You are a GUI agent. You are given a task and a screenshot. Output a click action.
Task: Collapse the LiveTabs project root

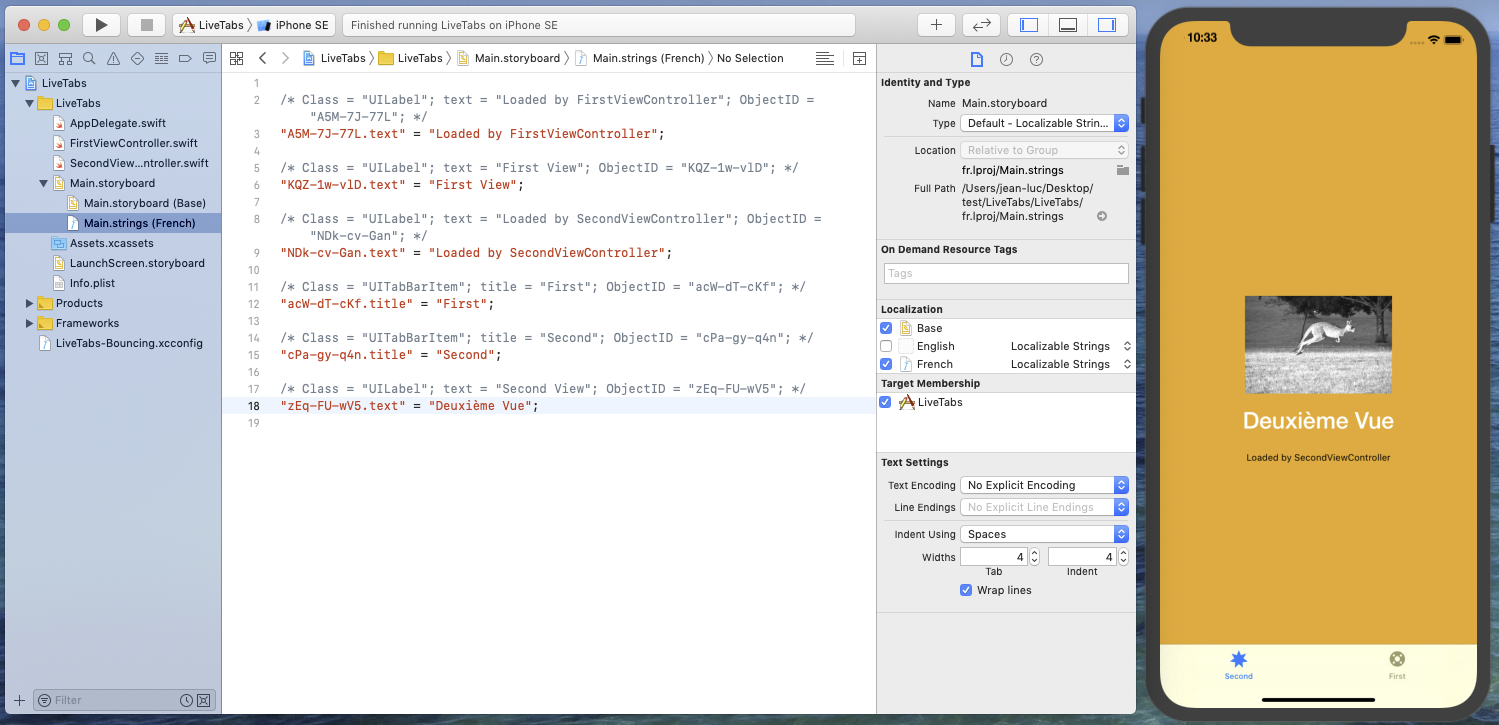point(15,83)
